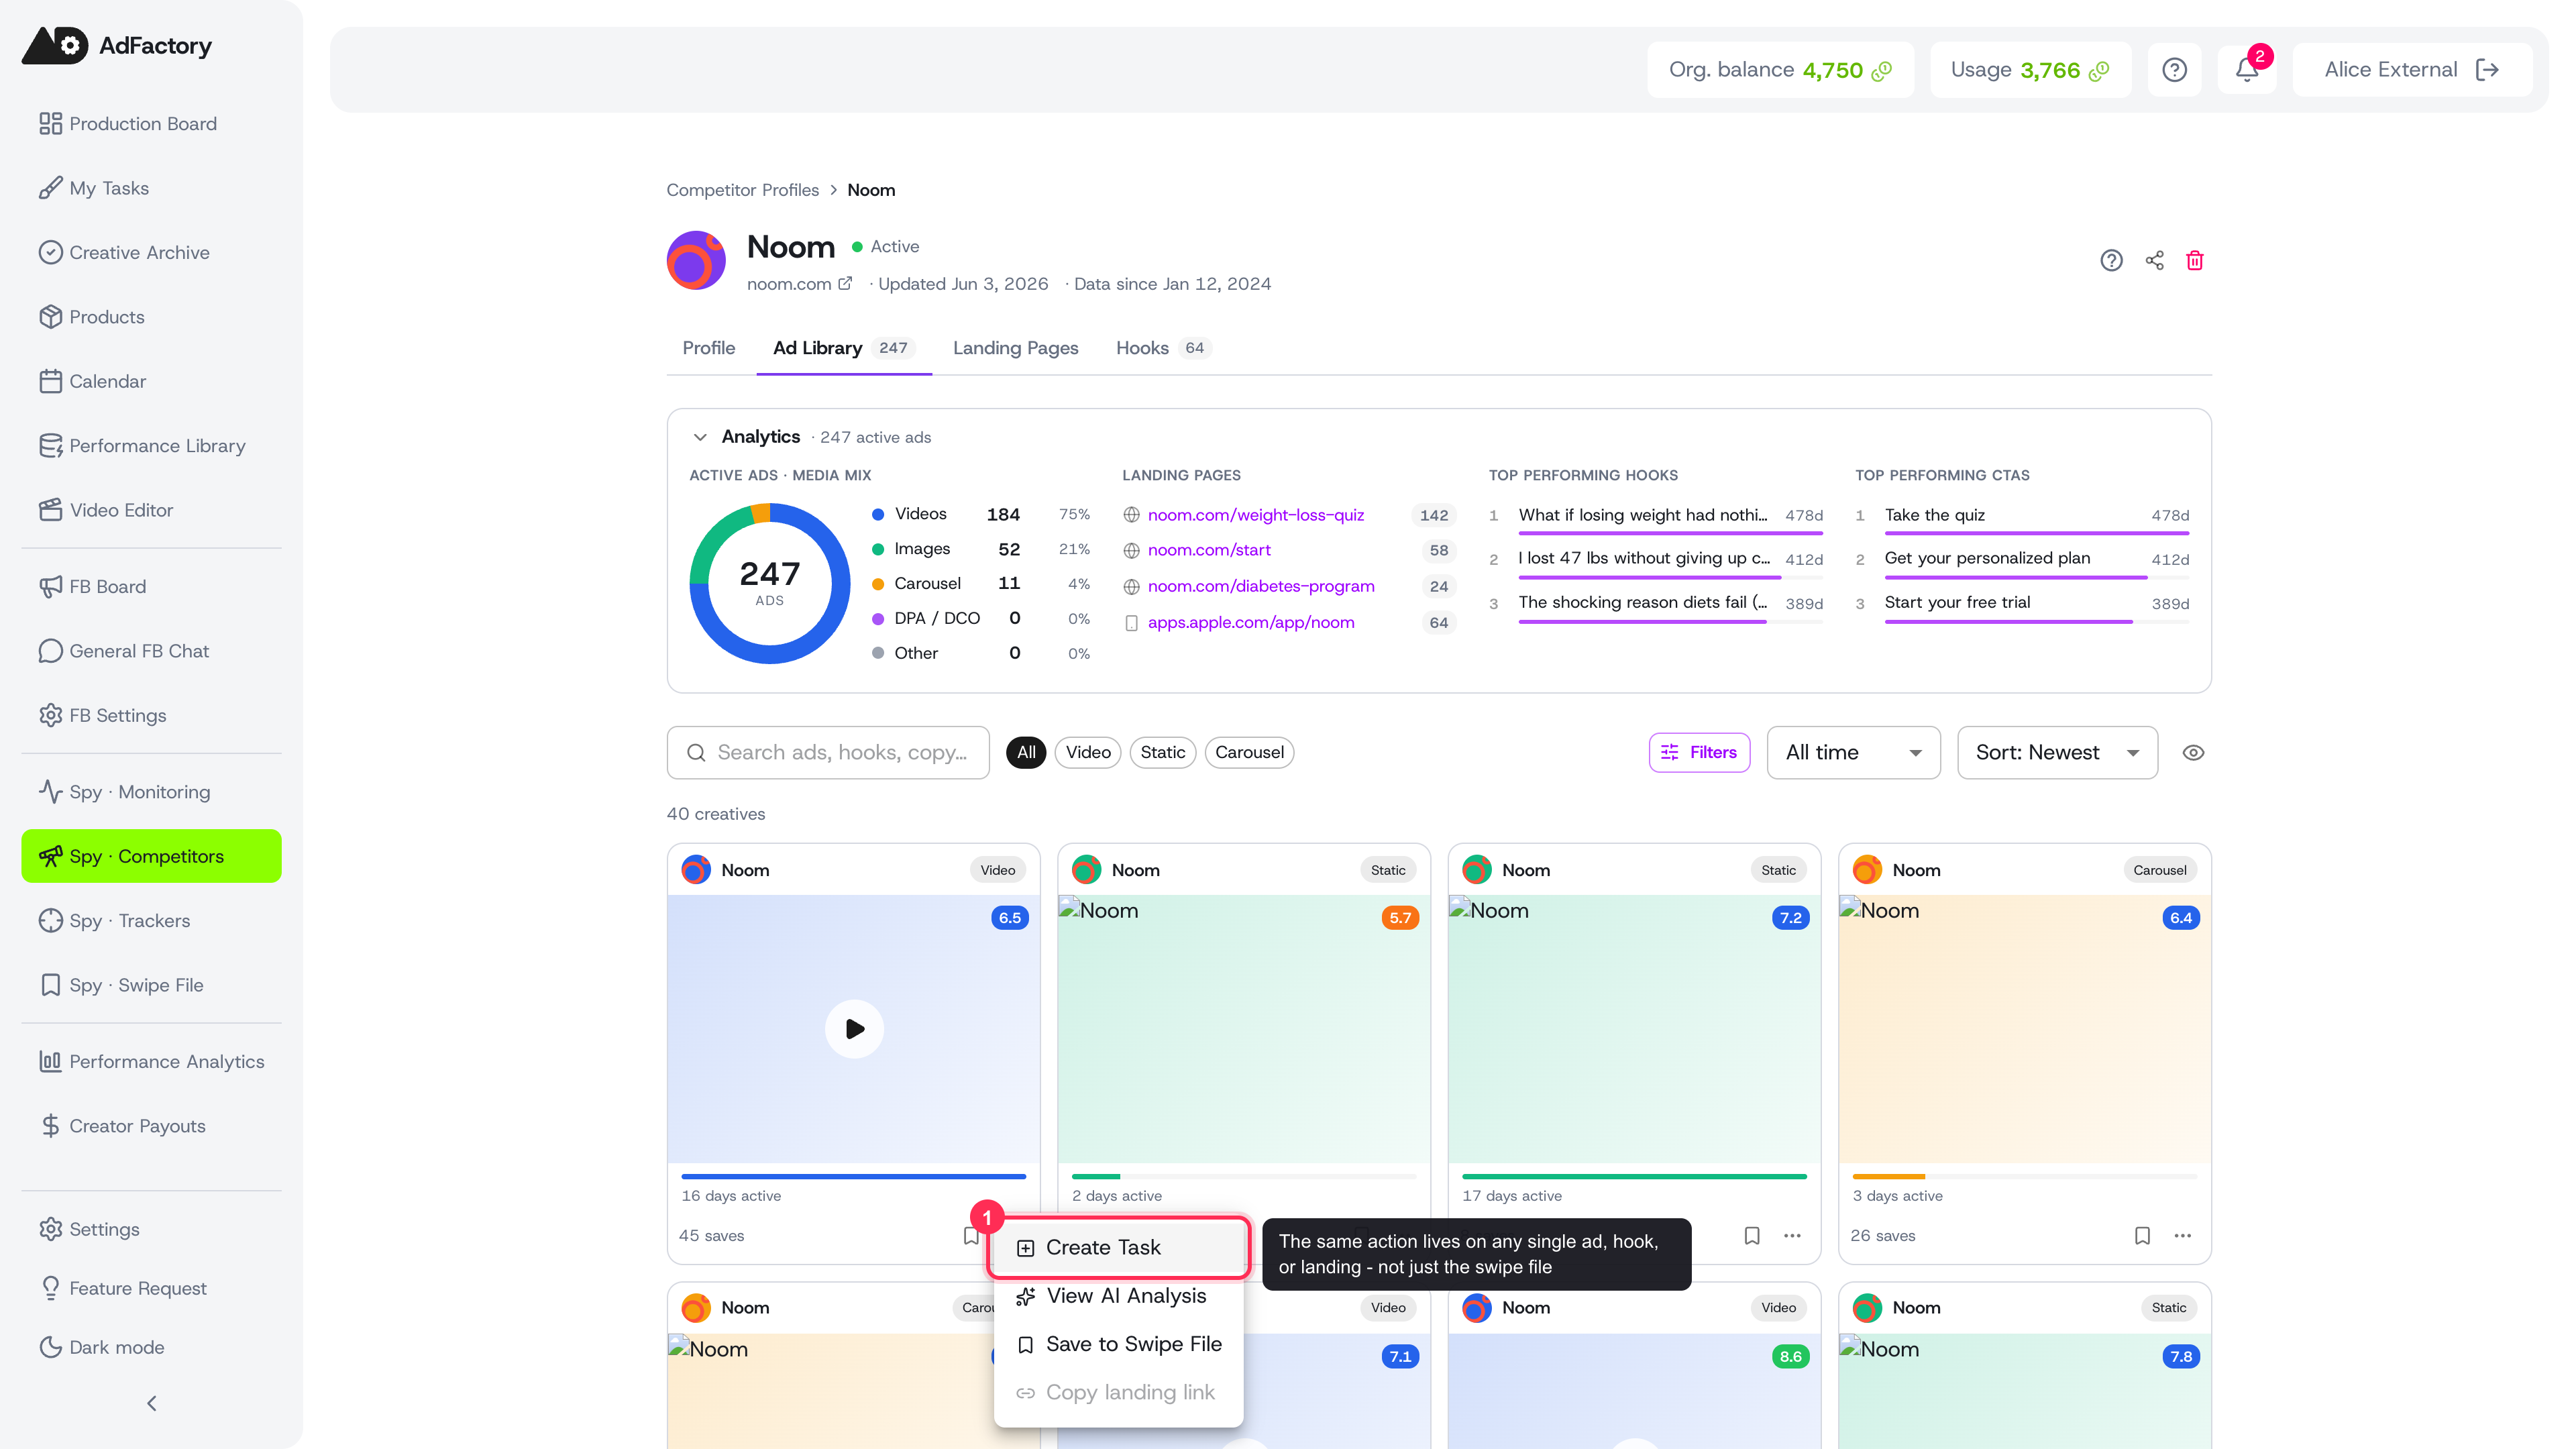Image resolution: width=2576 pixels, height=1449 pixels.
Task: Open the Filters panel
Action: coord(1699,753)
